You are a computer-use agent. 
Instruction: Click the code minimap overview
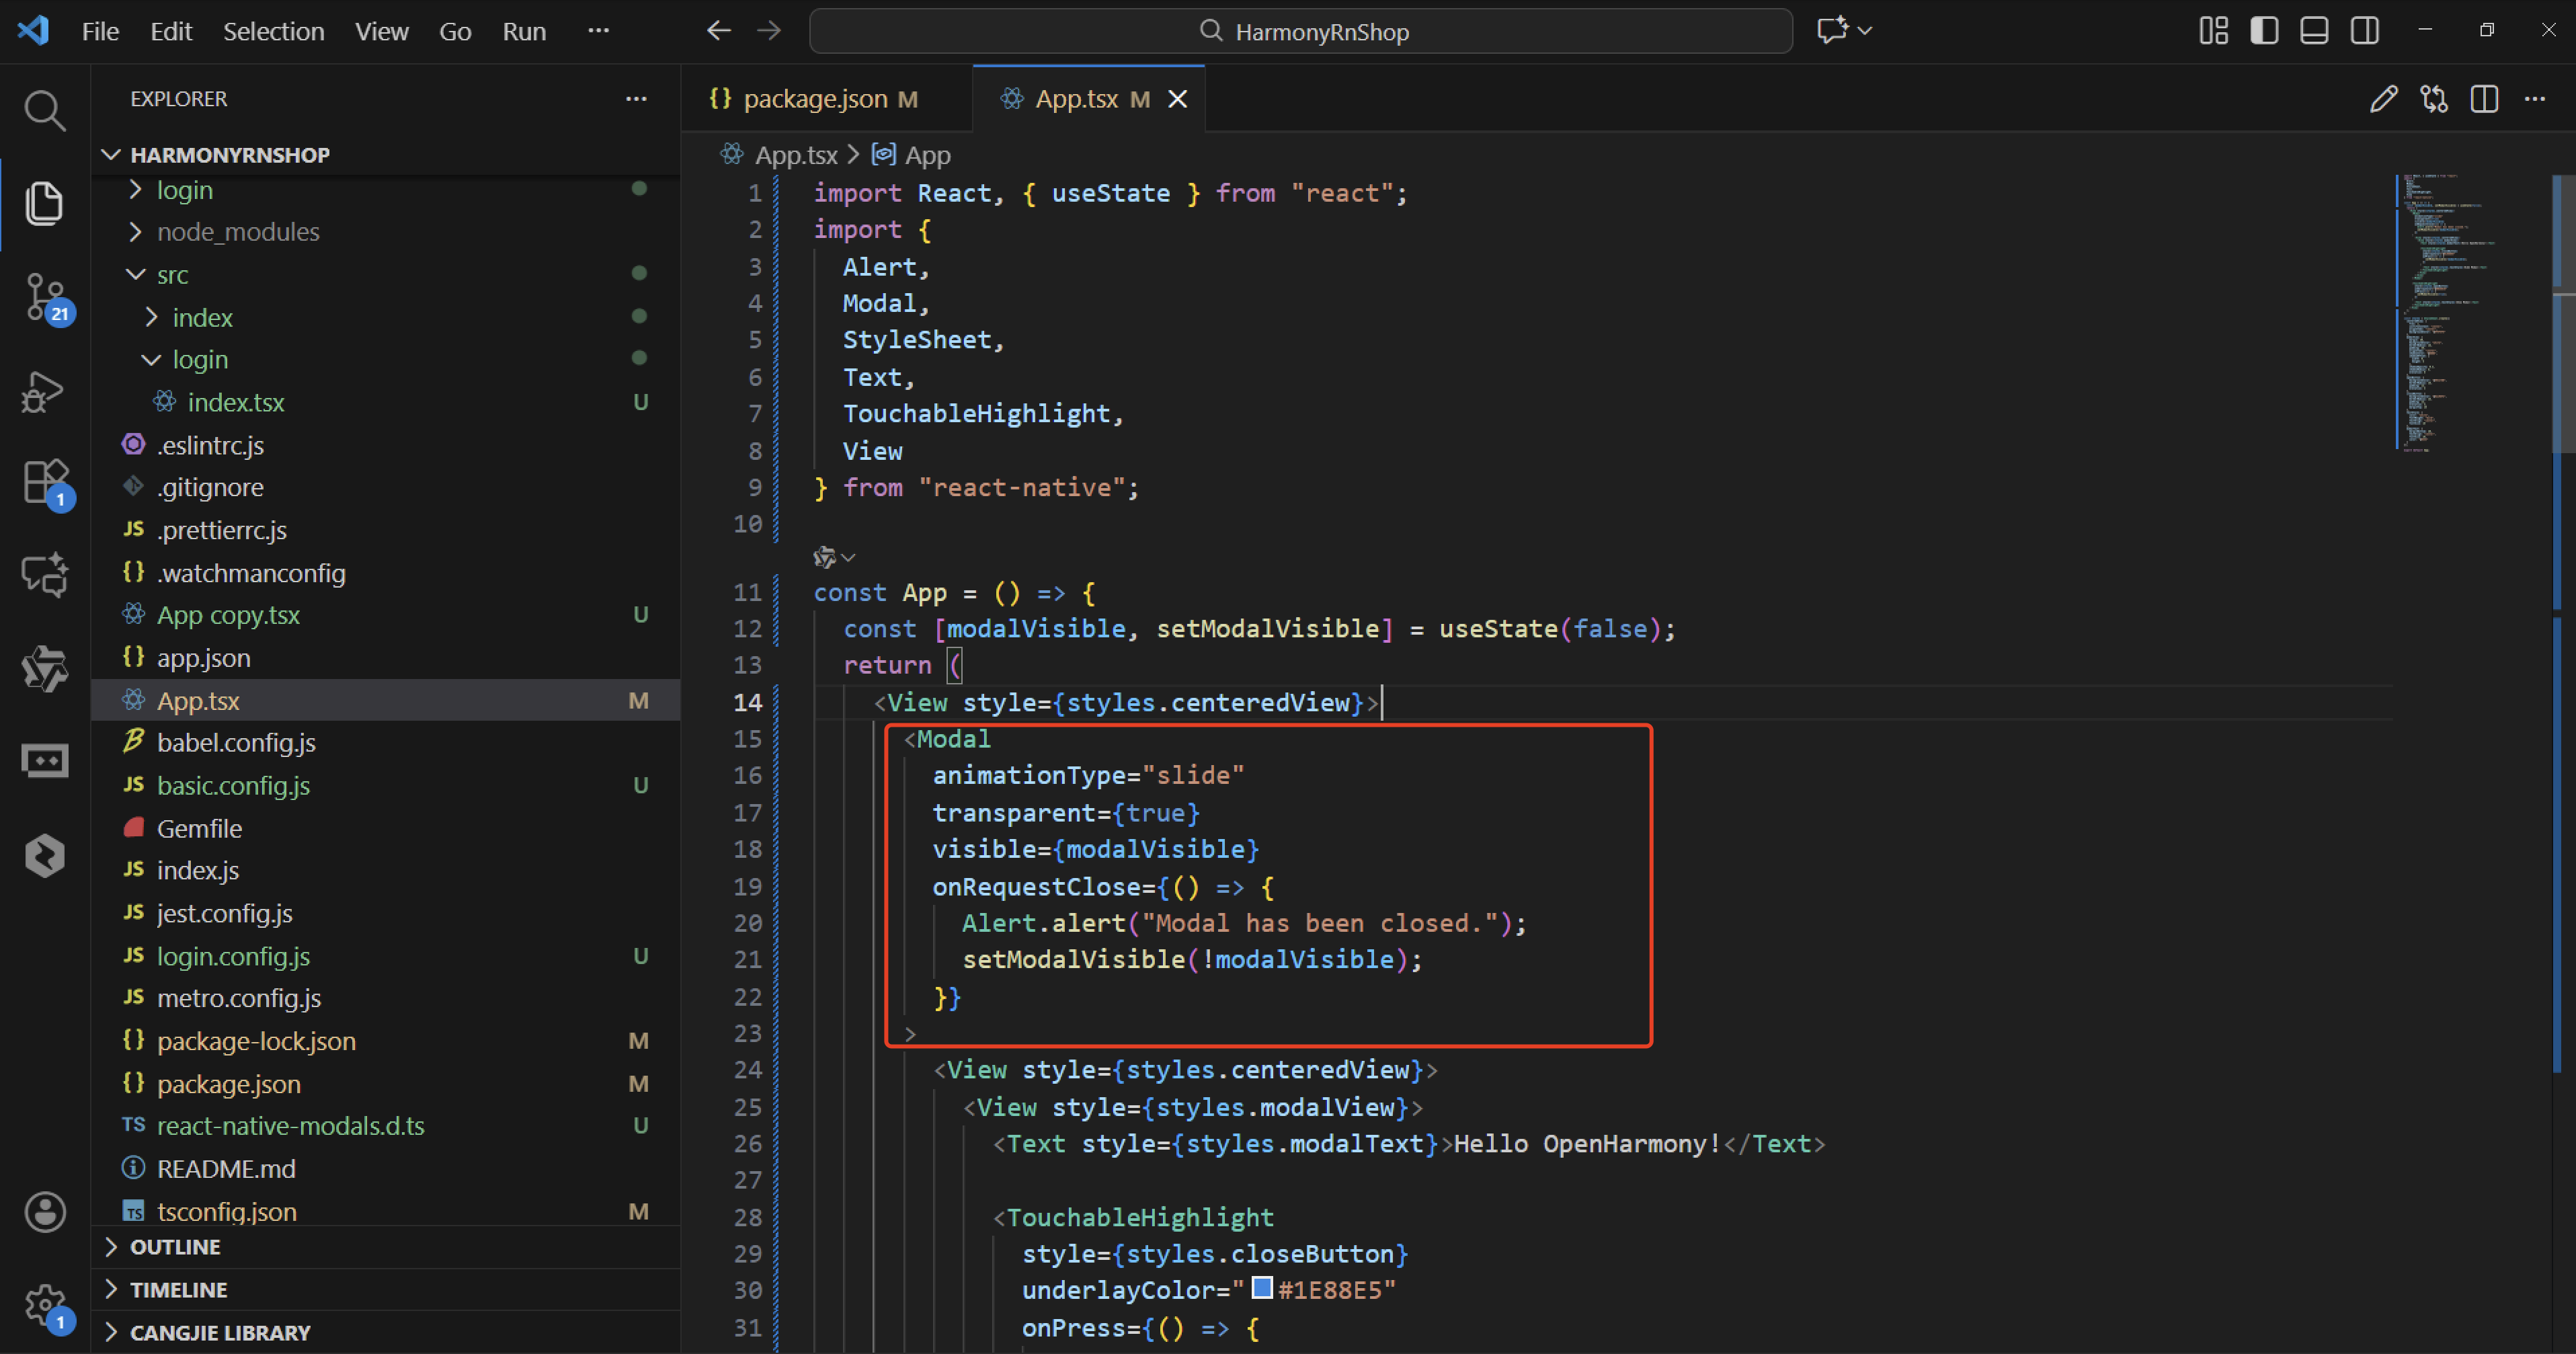click(2471, 313)
